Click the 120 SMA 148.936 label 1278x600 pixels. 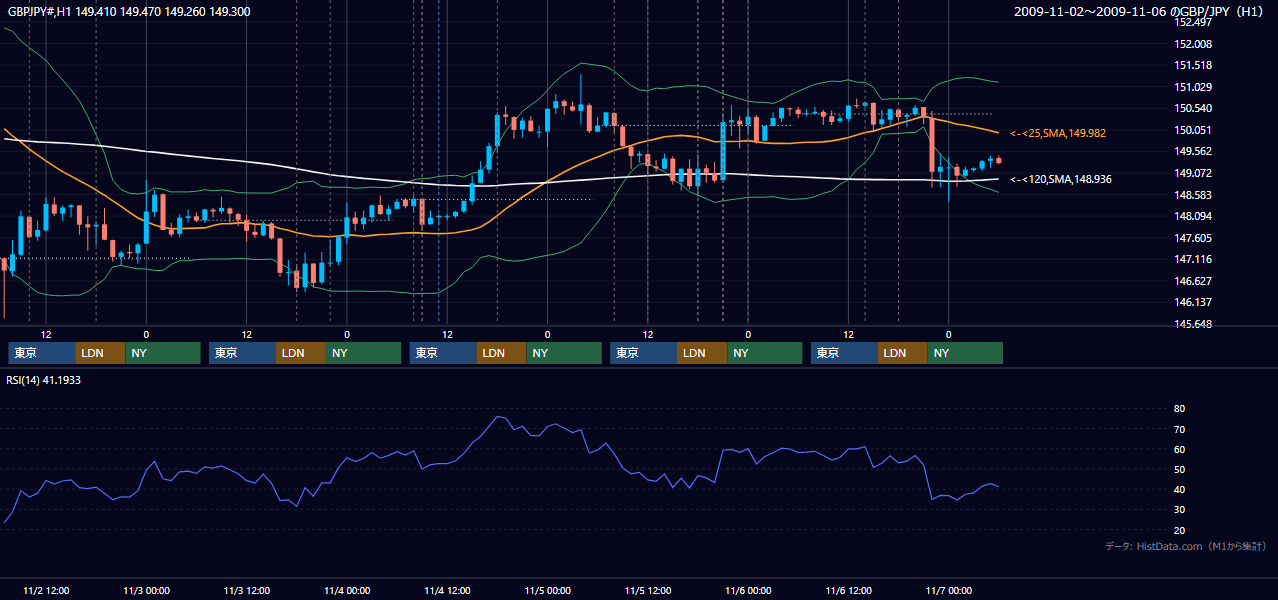coord(1061,179)
